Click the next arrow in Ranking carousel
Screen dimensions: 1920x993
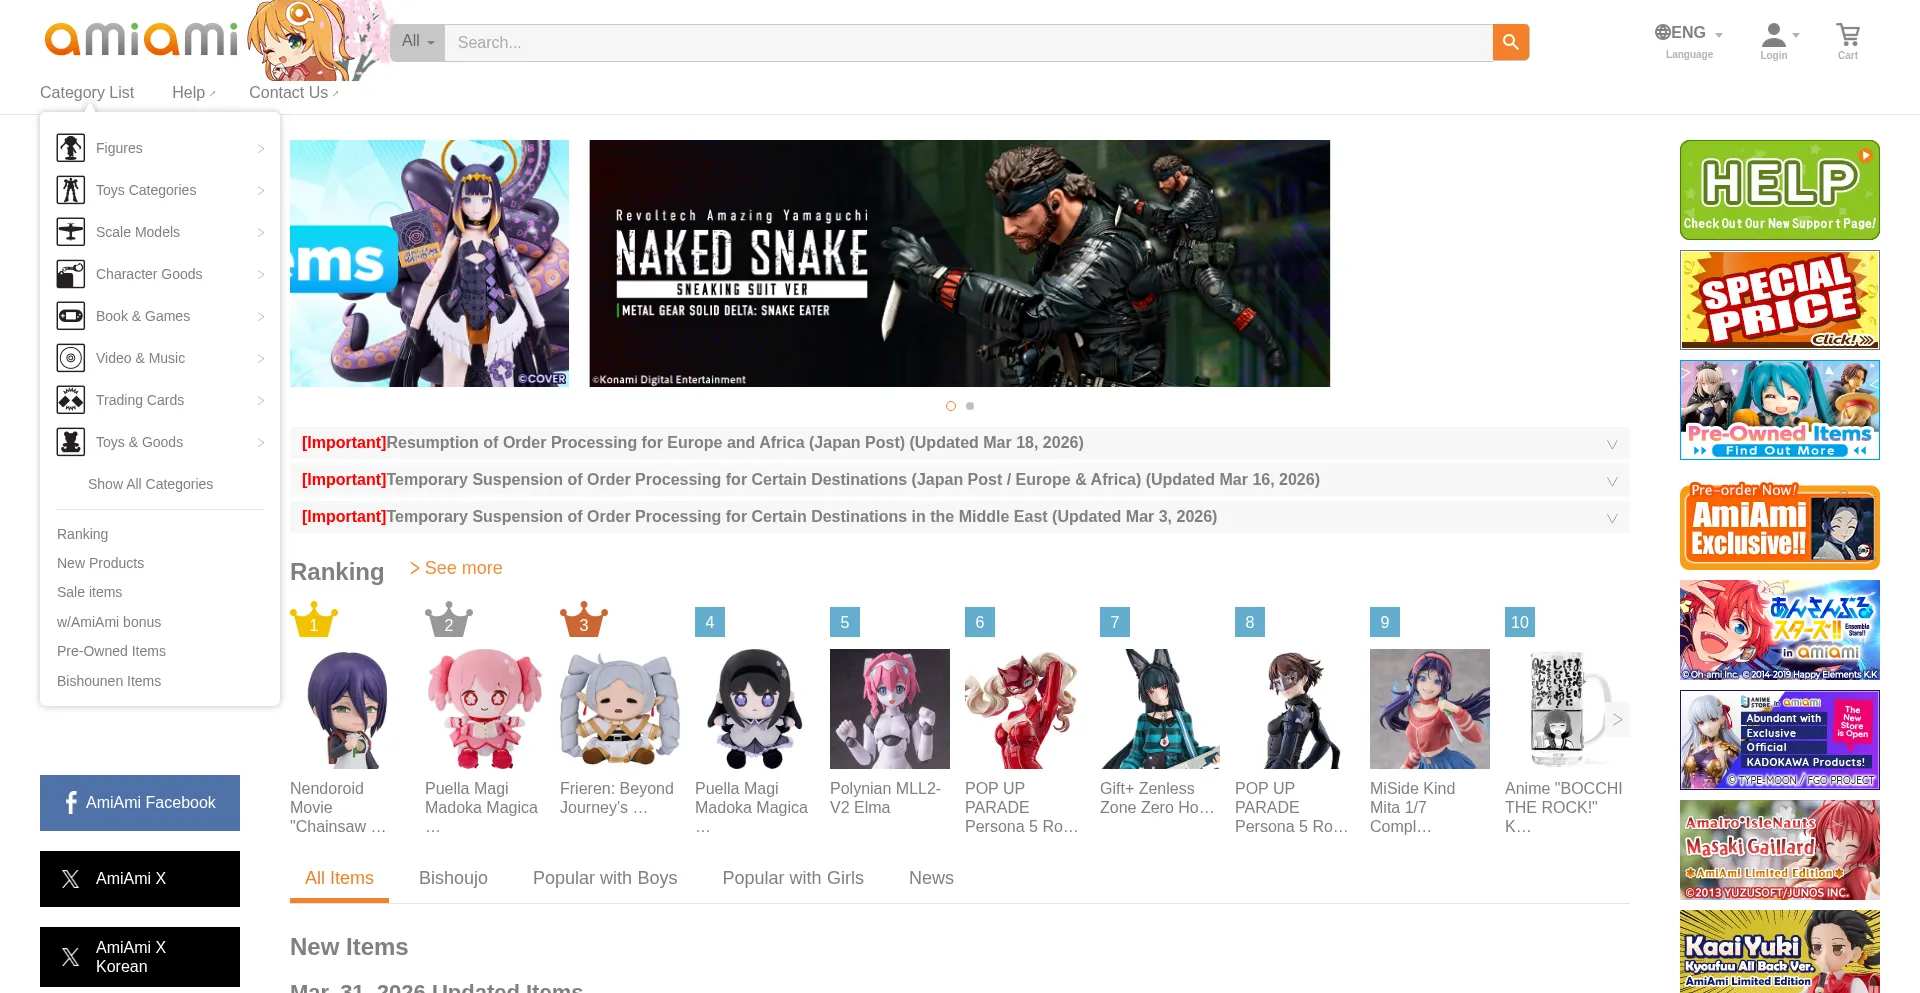pyautogui.click(x=1617, y=720)
